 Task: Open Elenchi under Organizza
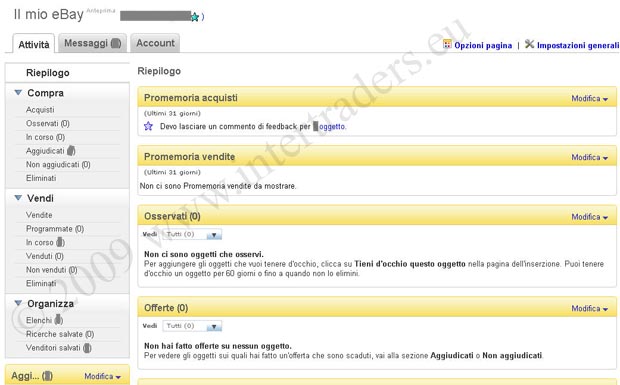point(44,320)
